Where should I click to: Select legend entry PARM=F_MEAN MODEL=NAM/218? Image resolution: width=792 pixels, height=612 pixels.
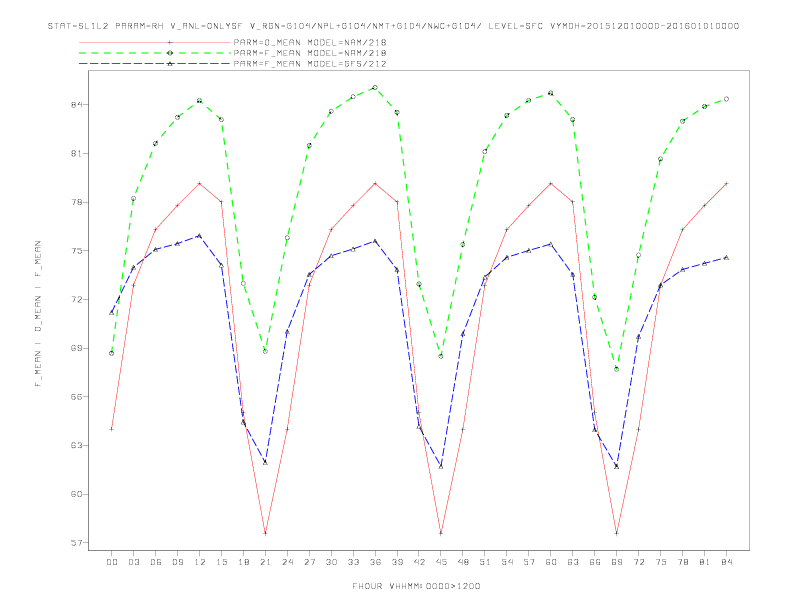click(x=310, y=53)
